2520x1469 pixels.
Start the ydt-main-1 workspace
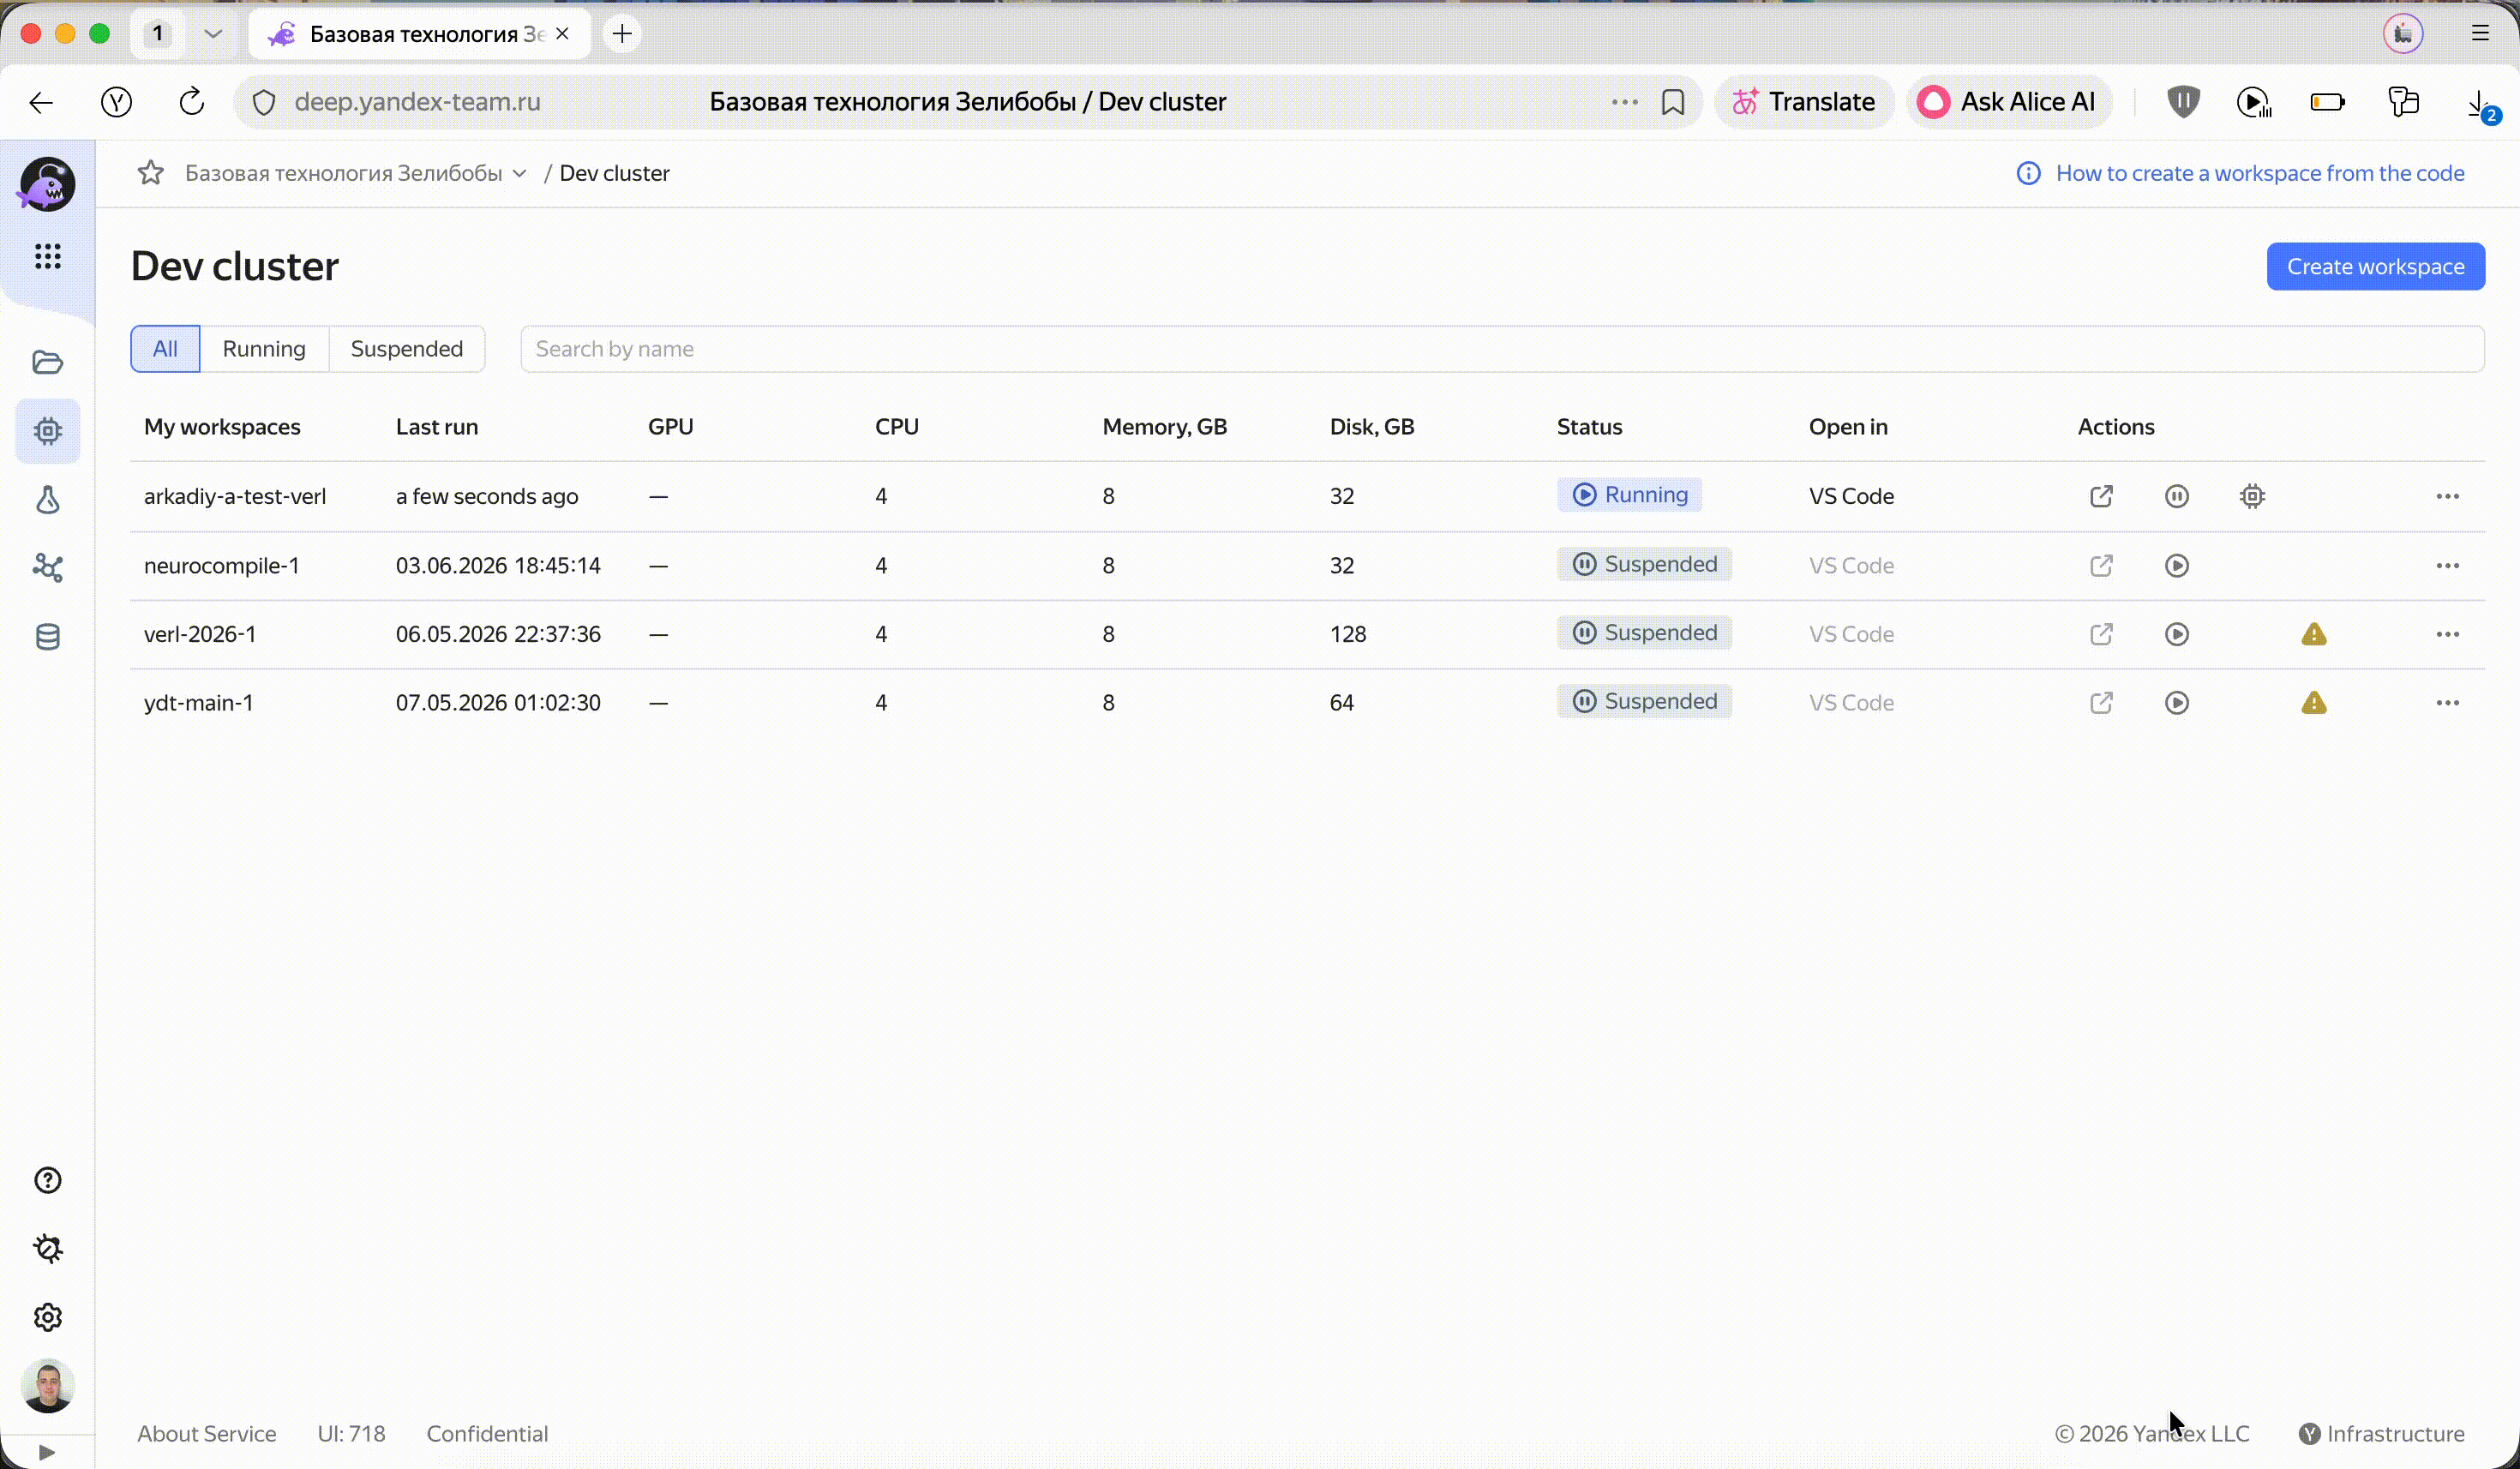2177,703
